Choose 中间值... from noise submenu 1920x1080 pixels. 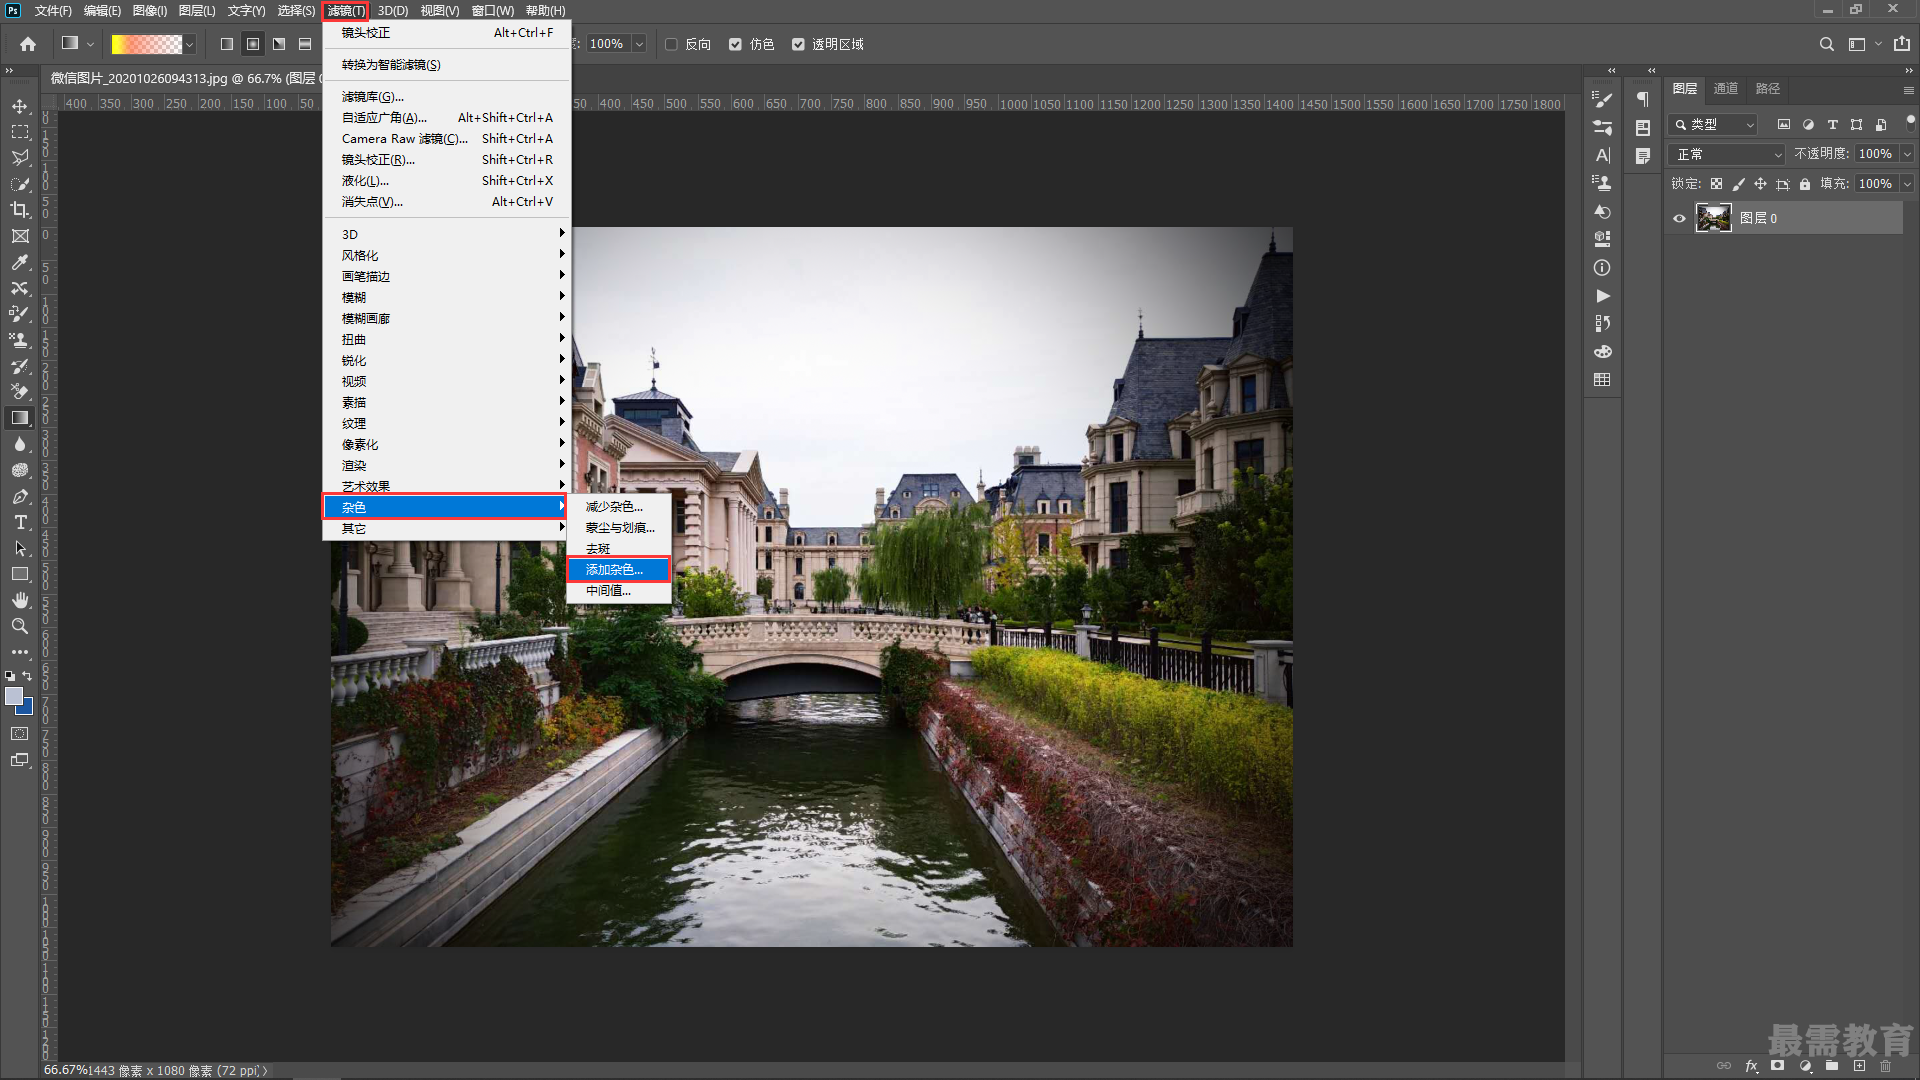tap(618, 591)
